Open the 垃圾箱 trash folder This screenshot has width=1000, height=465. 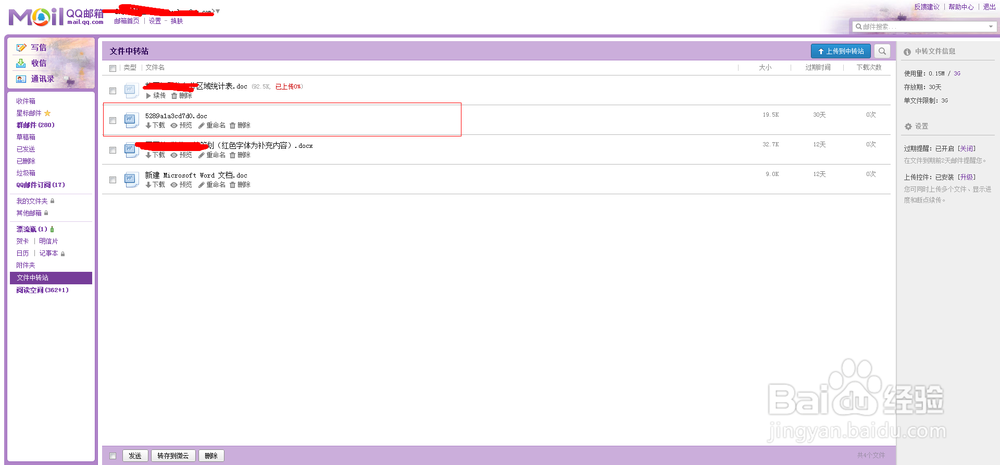26,173
